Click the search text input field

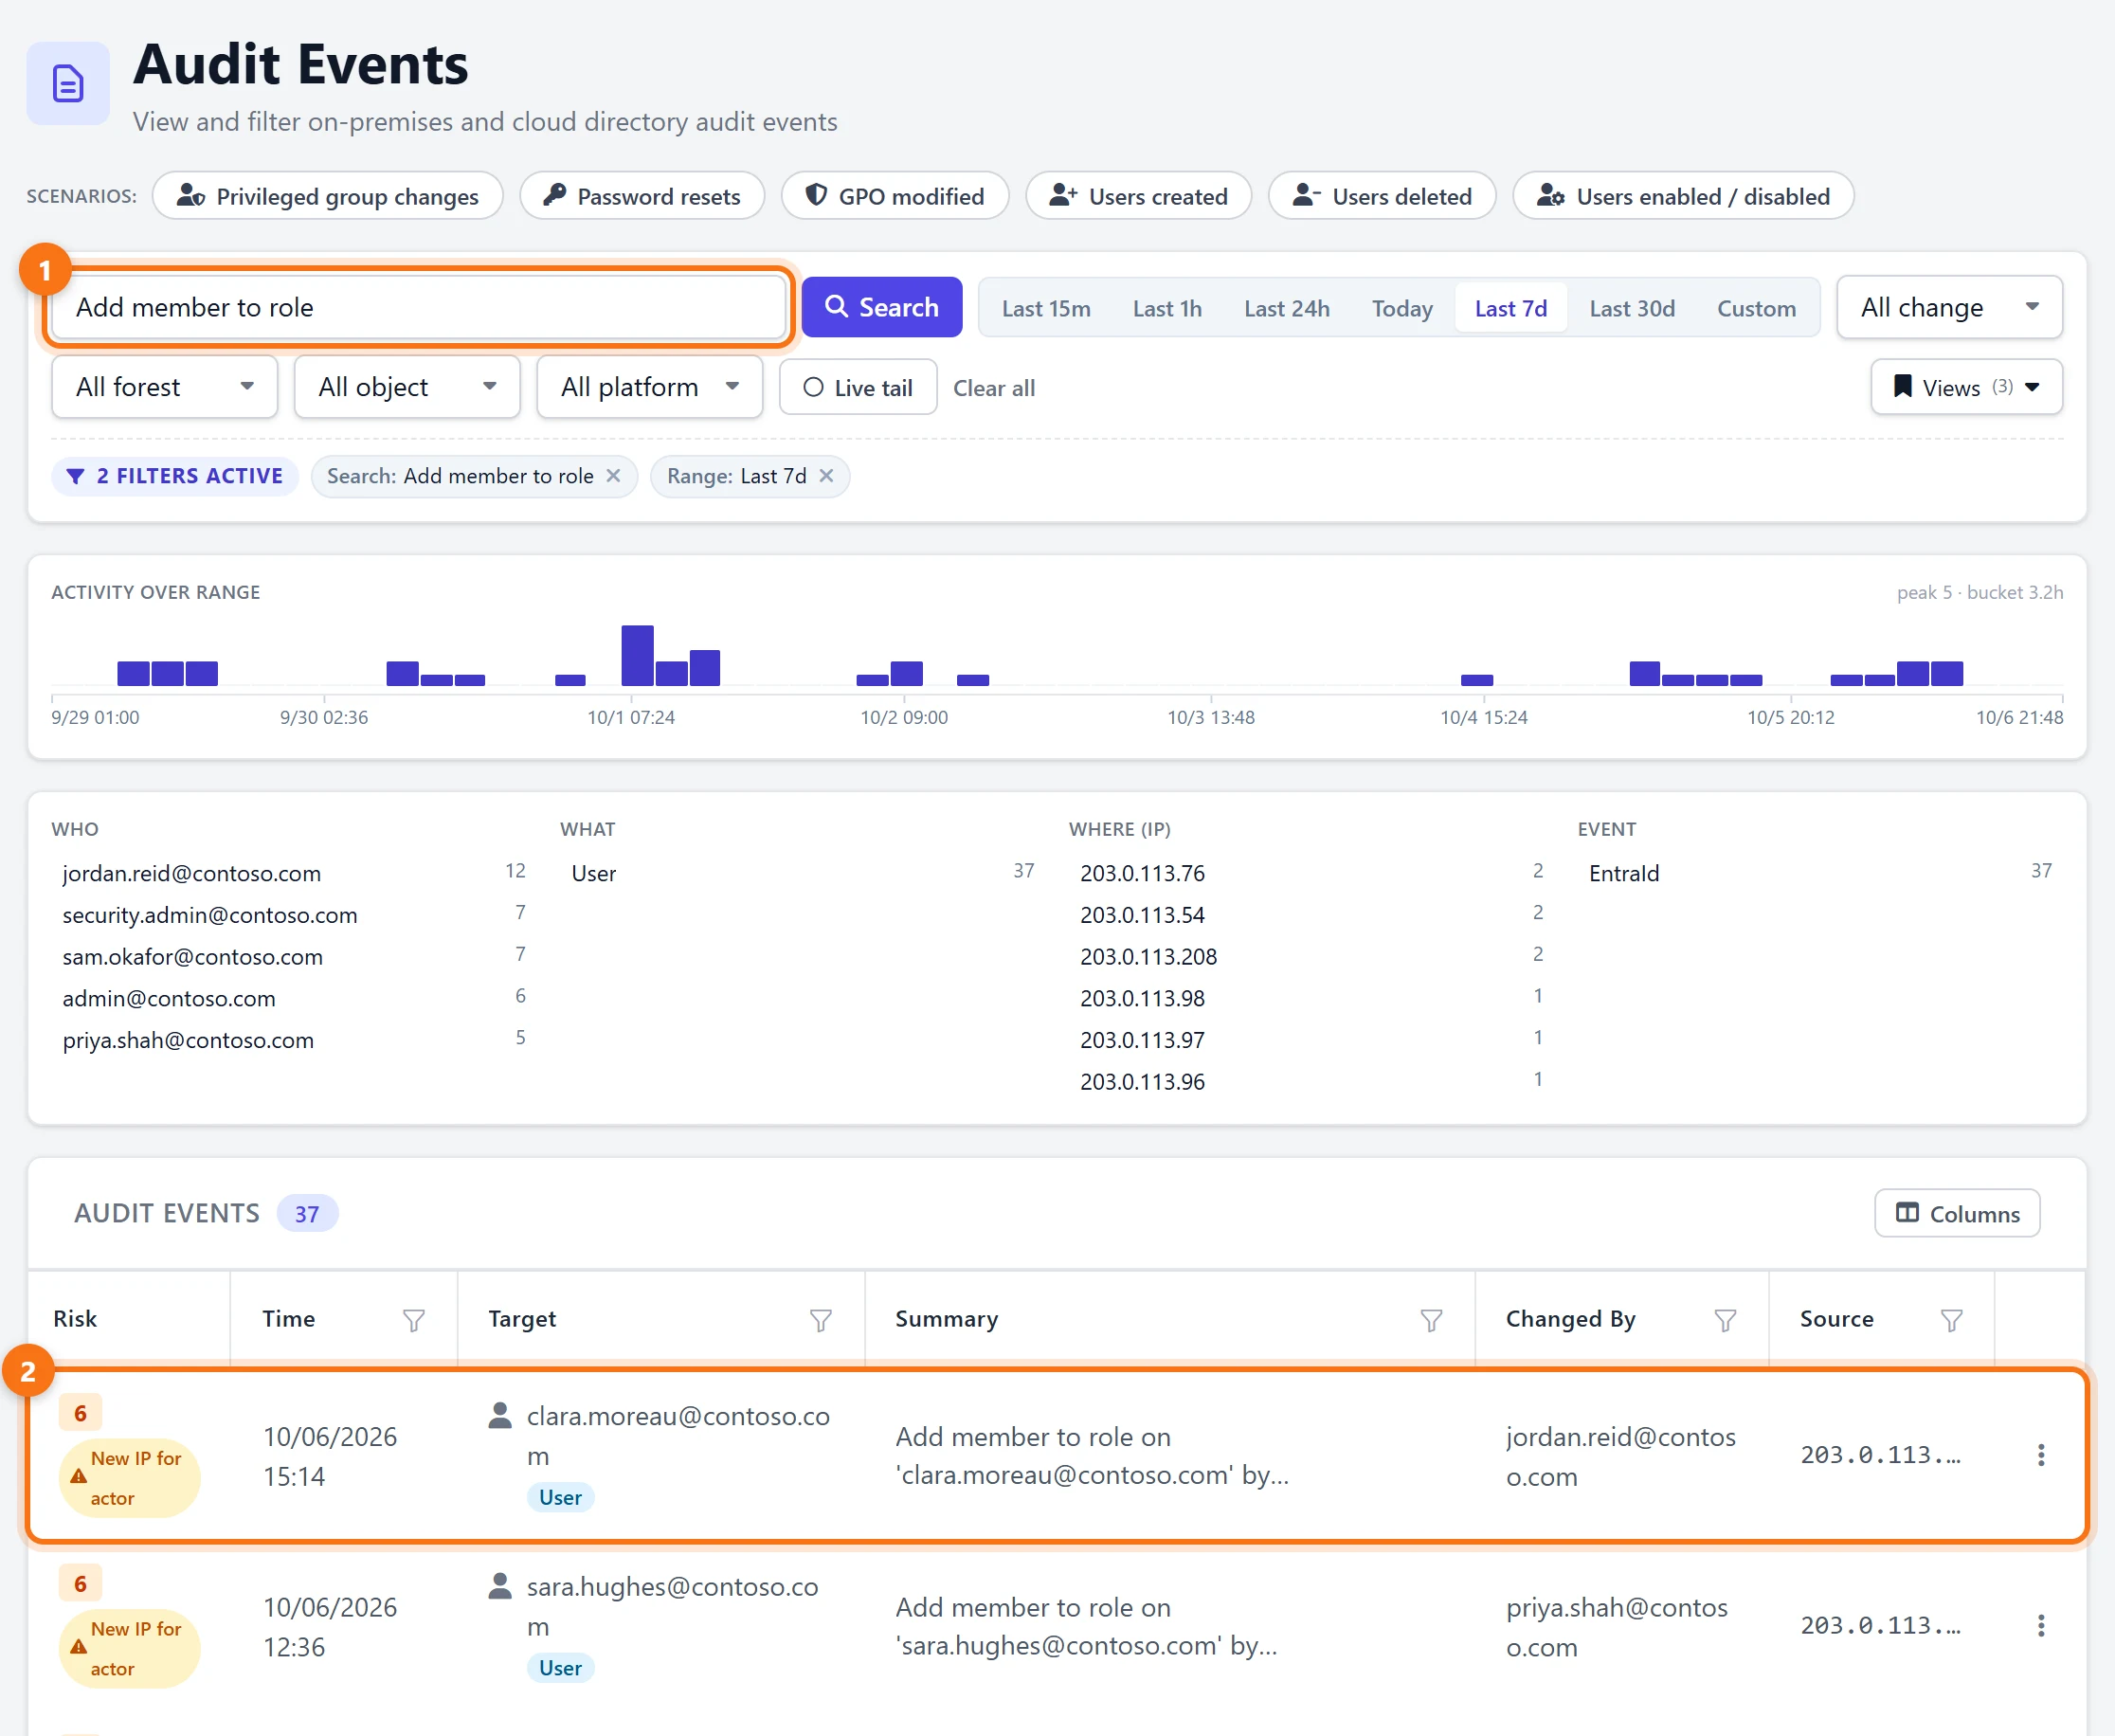[418, 307]
